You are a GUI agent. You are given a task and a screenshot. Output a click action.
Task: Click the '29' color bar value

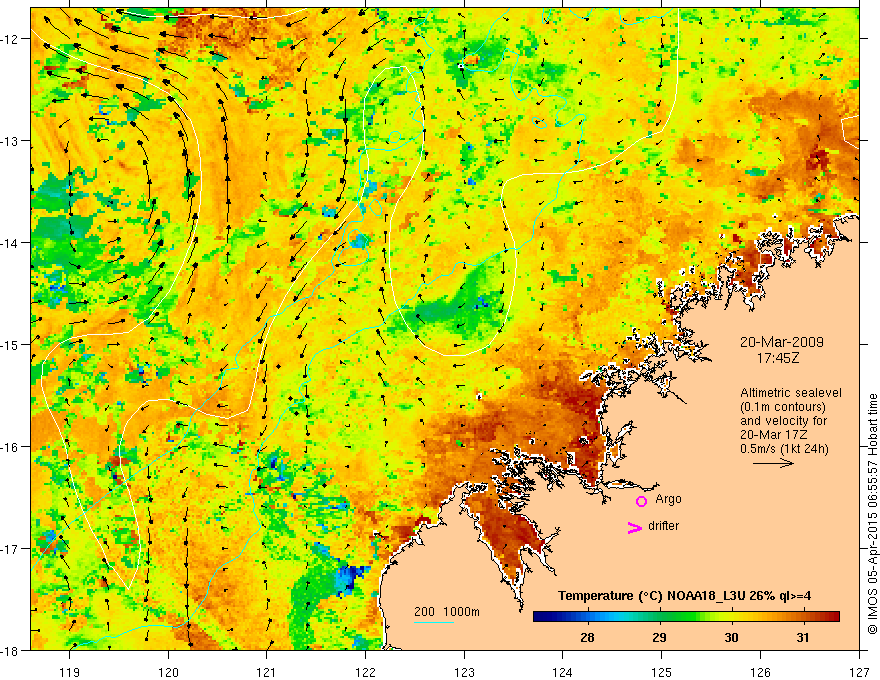659,637
